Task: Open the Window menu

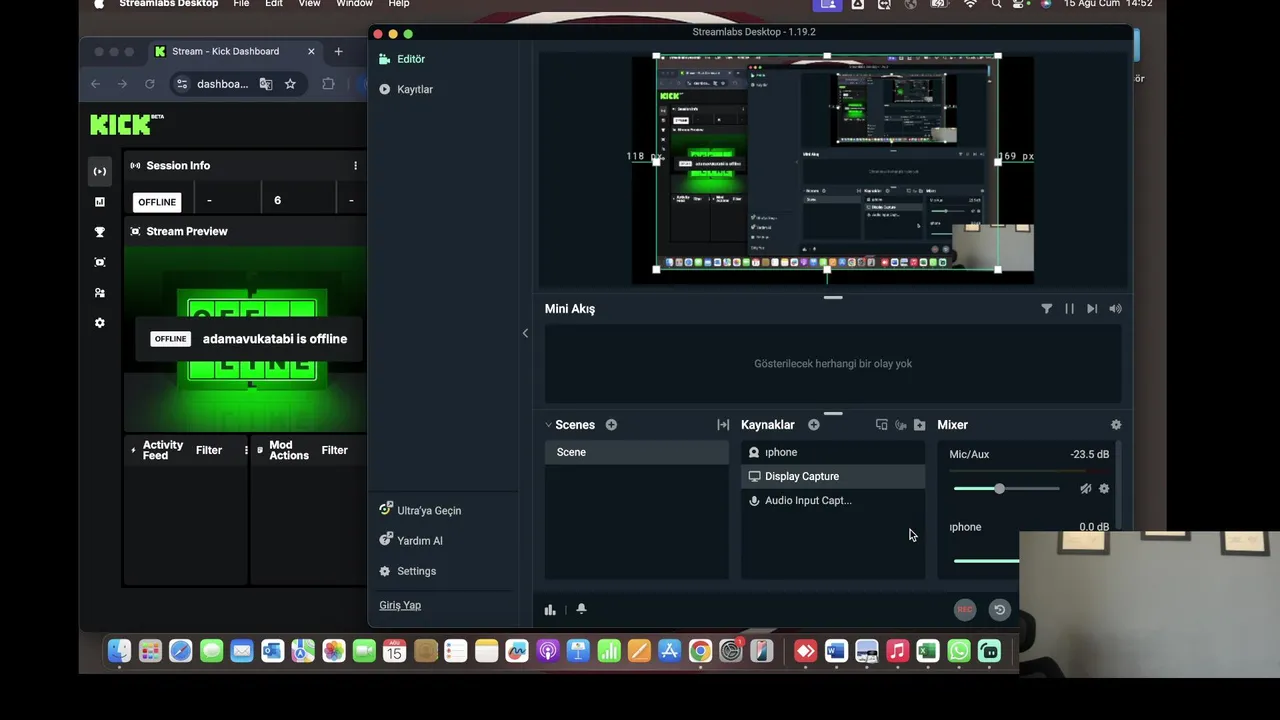Action: click(354, 4)
